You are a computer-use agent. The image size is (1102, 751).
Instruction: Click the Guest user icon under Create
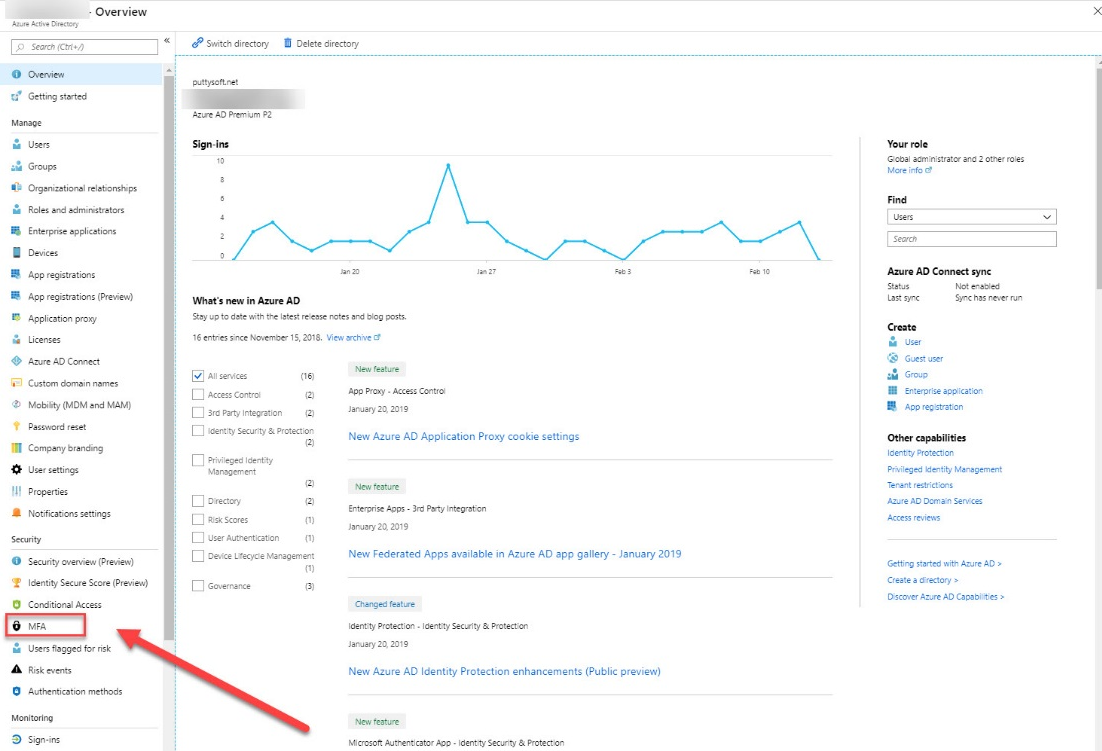893,358
